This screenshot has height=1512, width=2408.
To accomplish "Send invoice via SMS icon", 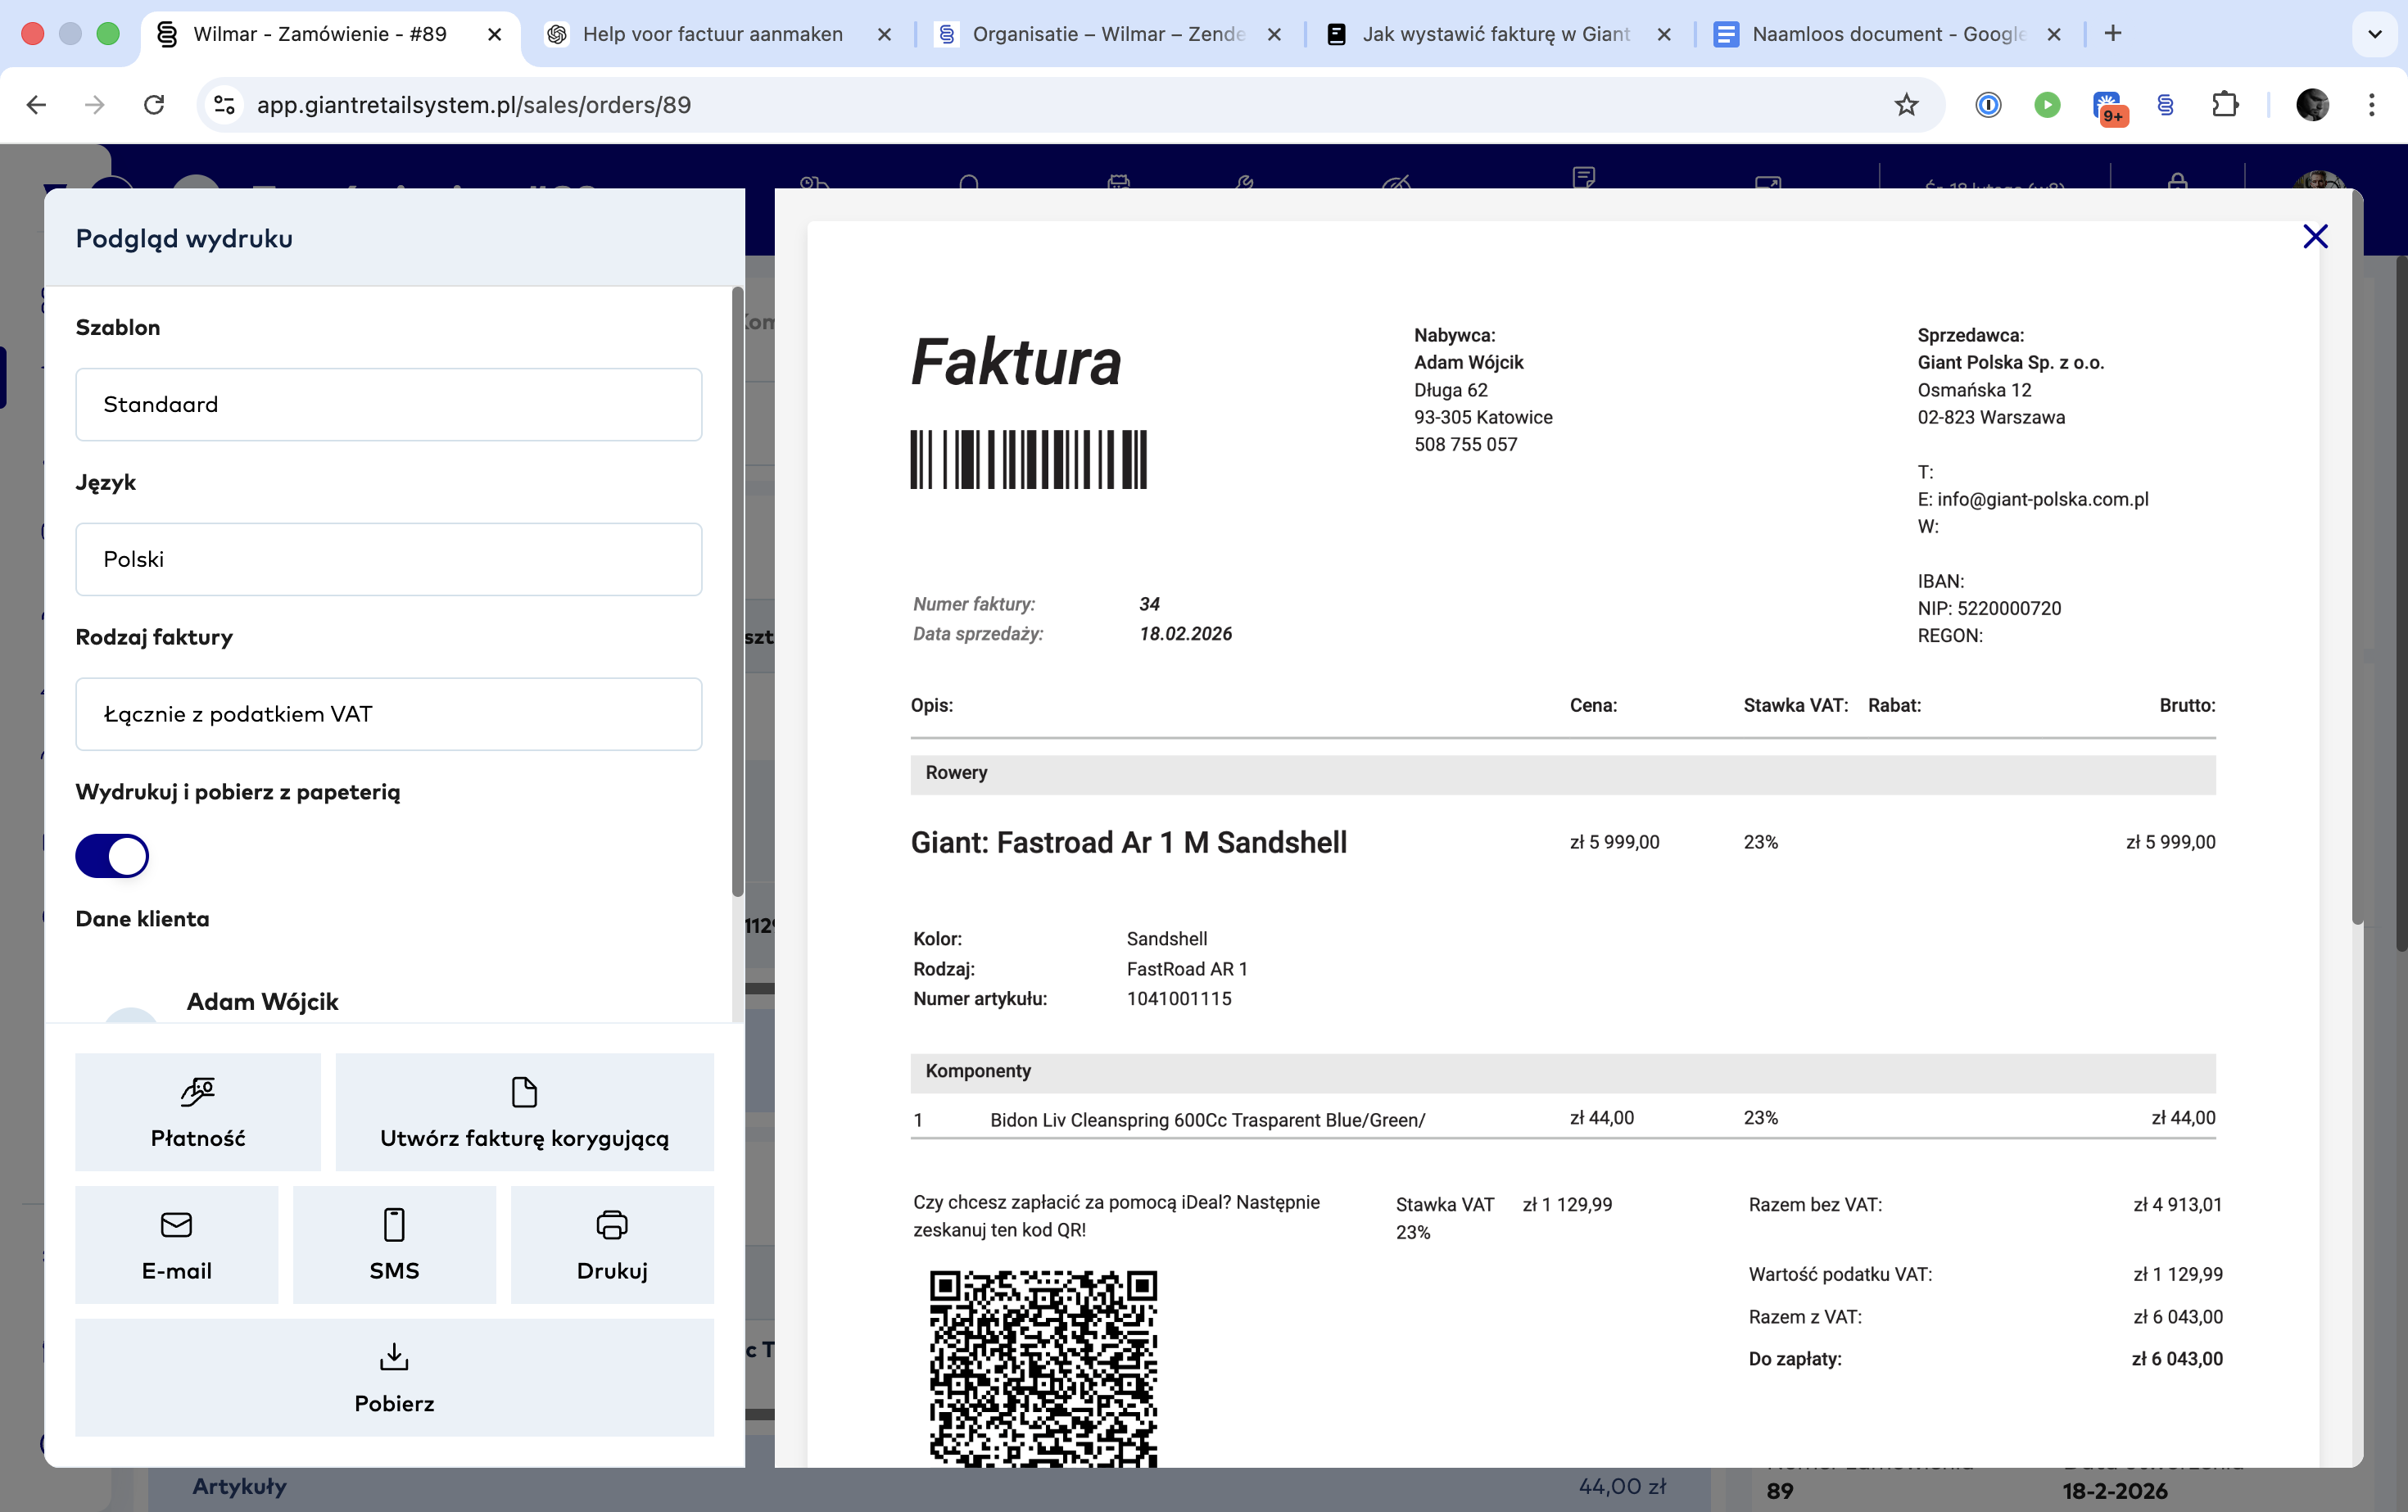I will pos(394,1225).
